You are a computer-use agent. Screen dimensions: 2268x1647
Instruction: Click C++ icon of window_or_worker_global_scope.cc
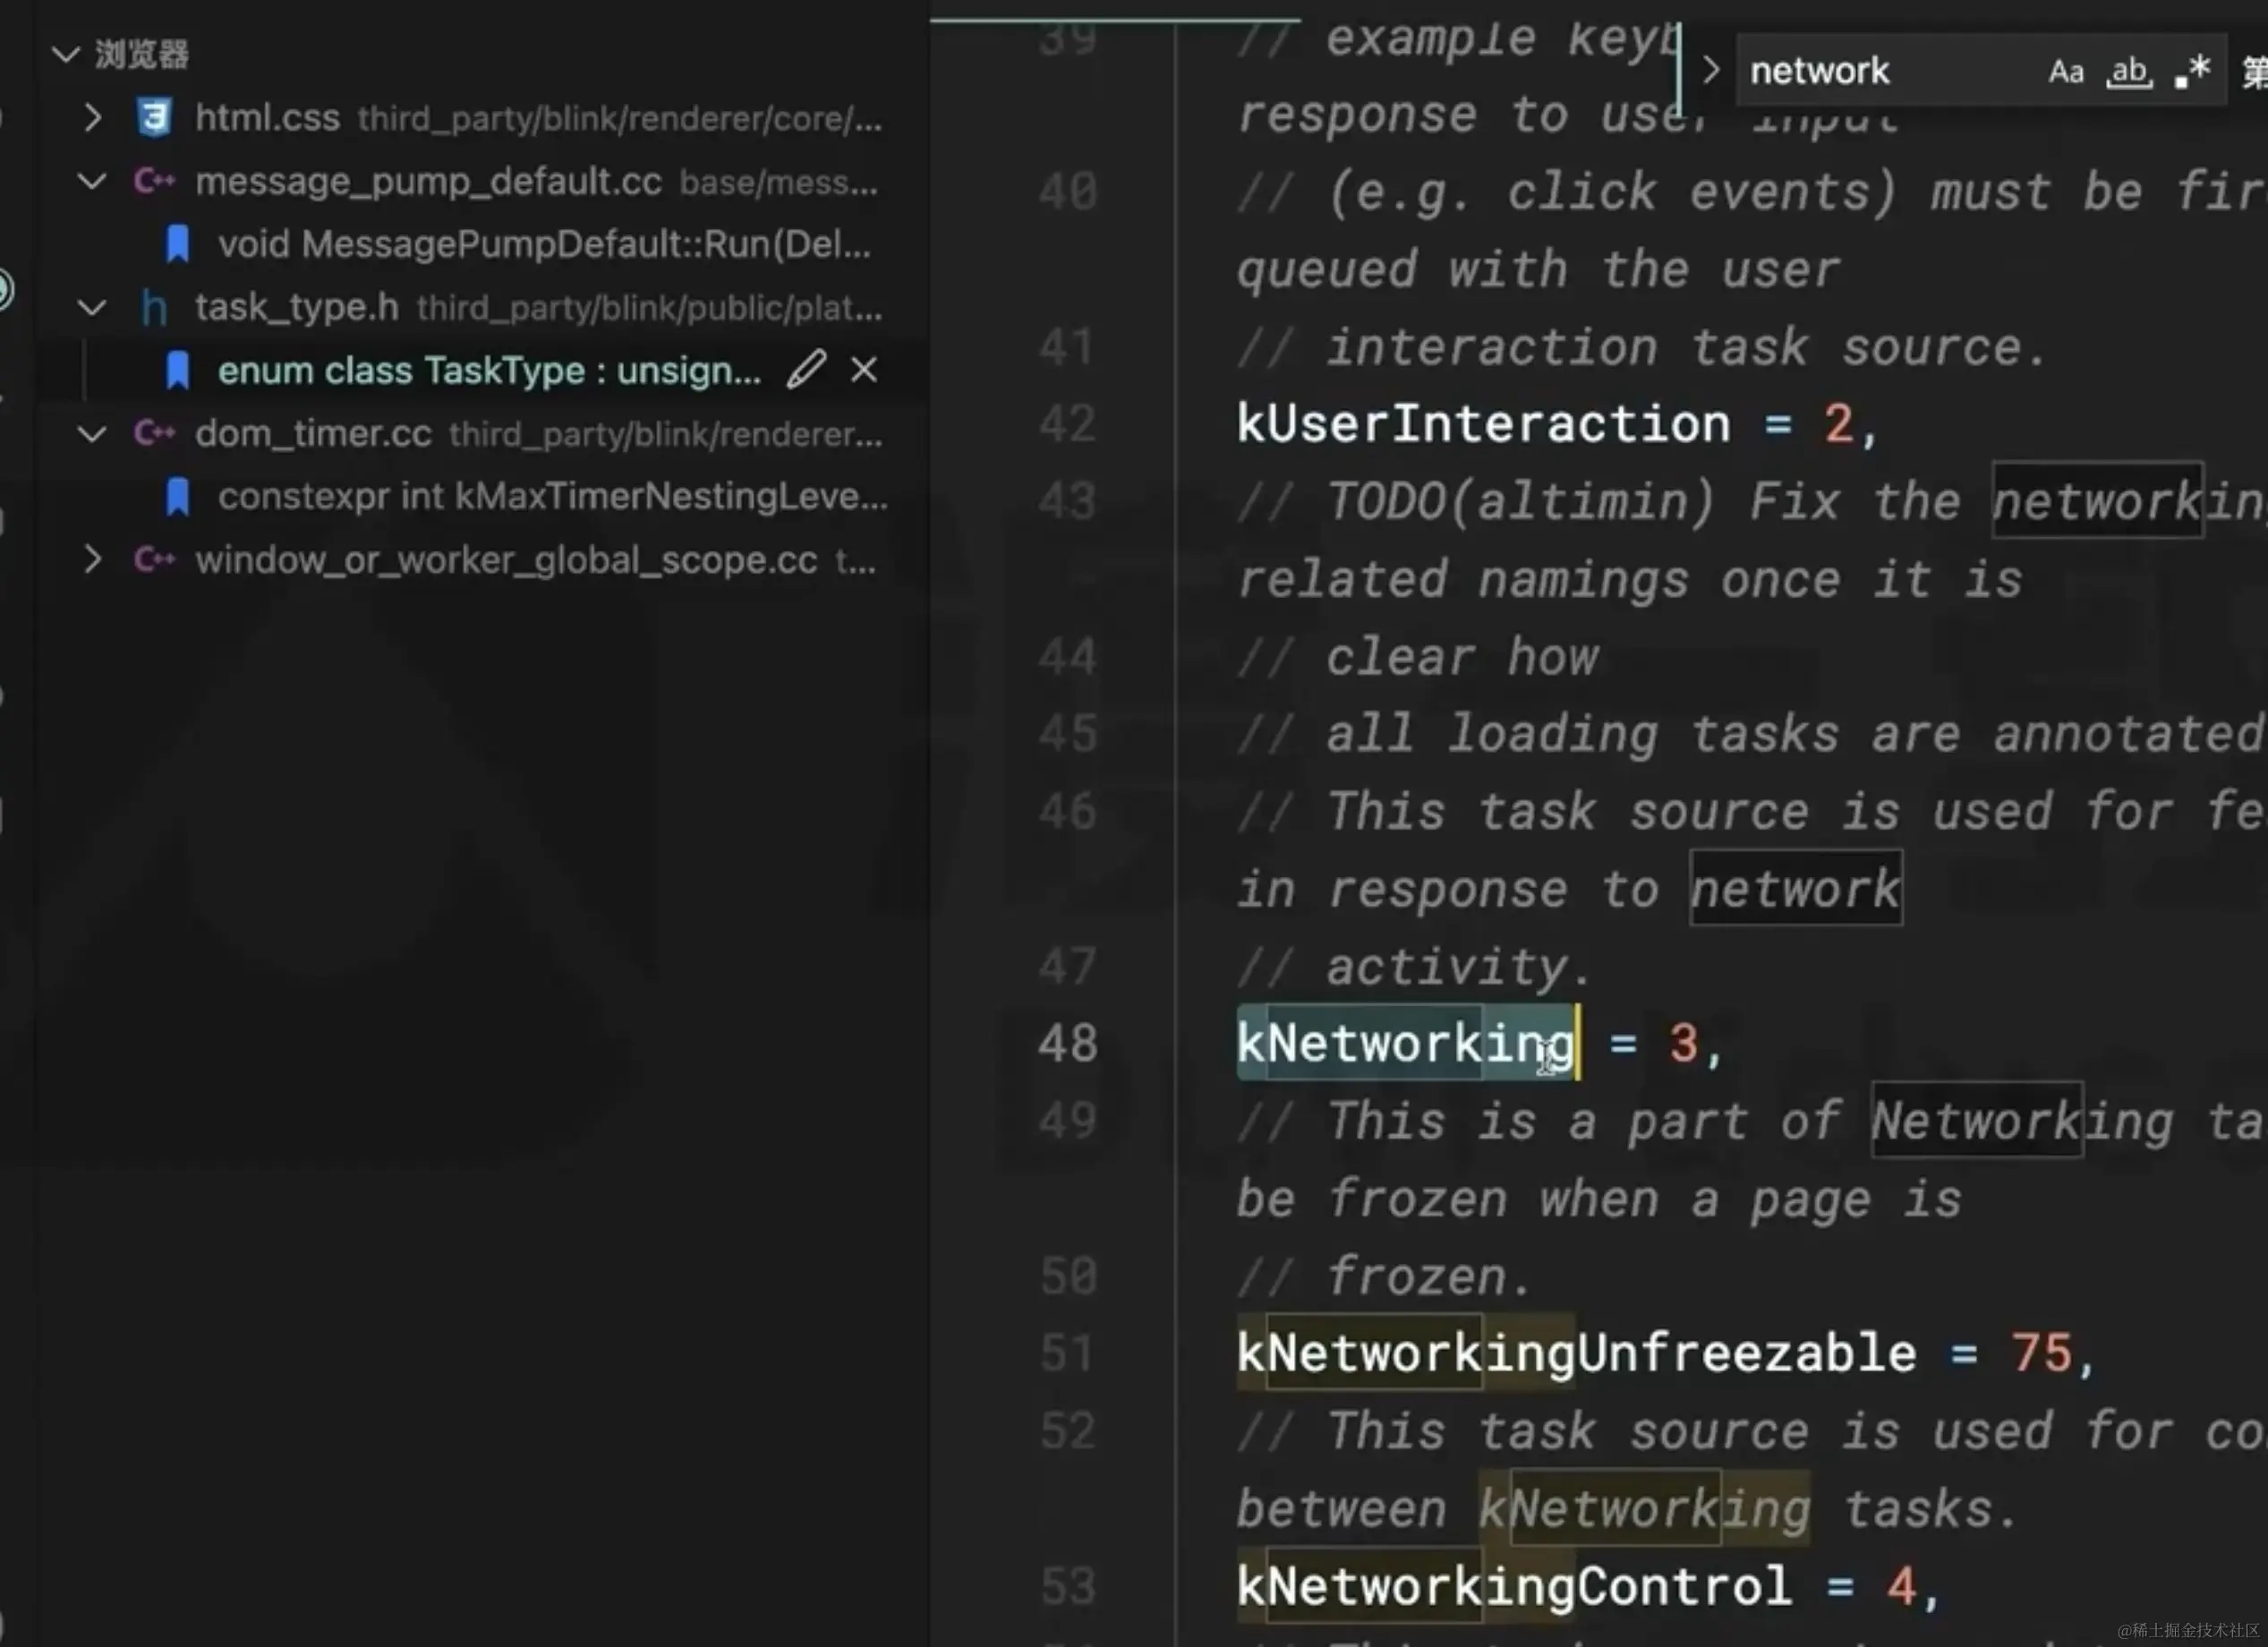[x=154, y=559]
